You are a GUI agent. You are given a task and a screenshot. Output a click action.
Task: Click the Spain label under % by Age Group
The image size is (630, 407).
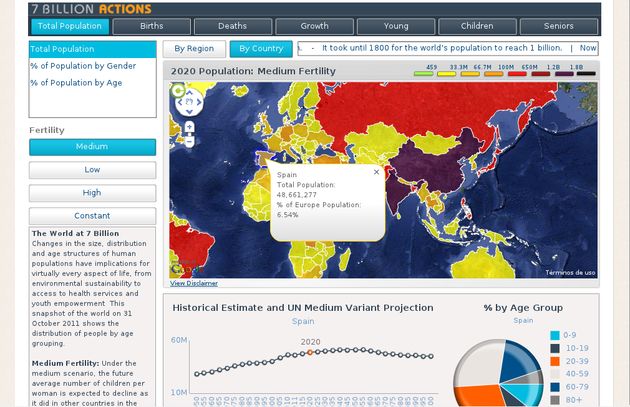[523, 320]
